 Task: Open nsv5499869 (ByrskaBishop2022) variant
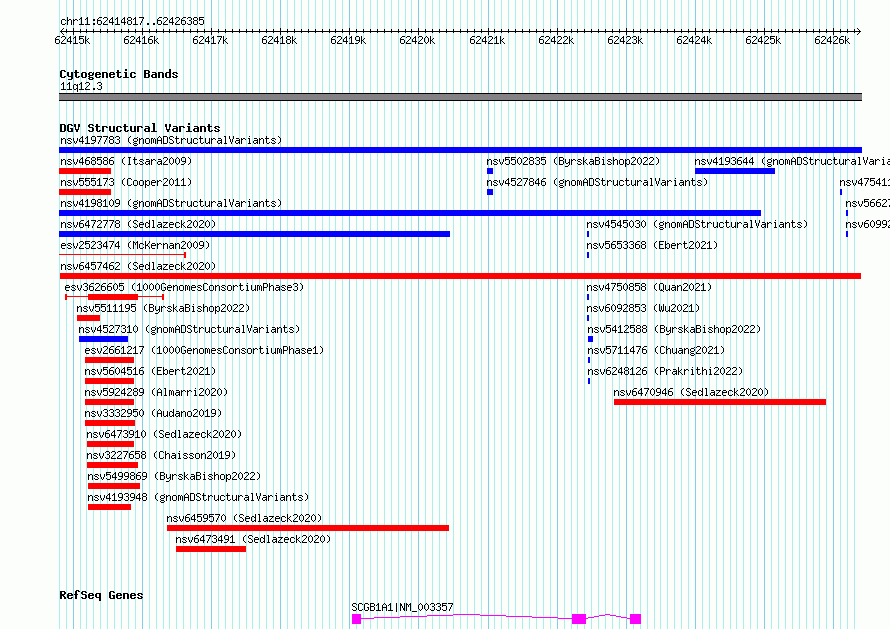(174, 476)
